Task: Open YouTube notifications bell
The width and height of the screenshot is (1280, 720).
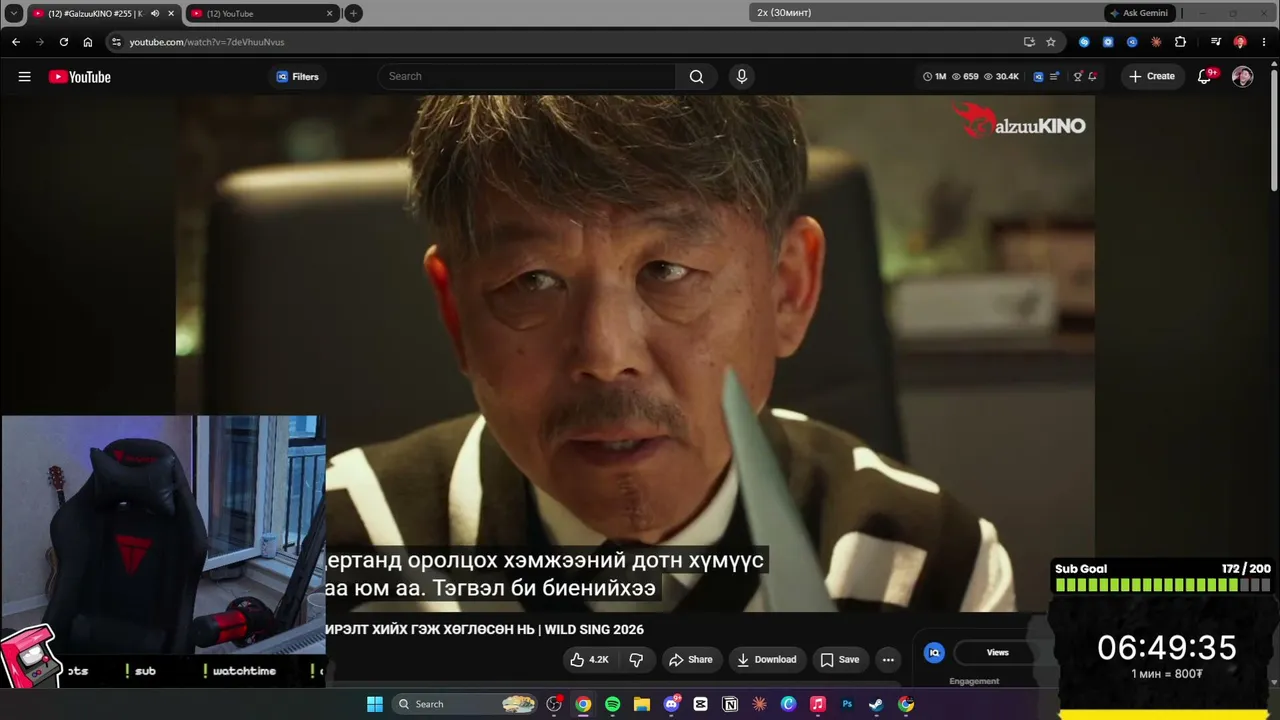Action: [x=1205, y=77]
